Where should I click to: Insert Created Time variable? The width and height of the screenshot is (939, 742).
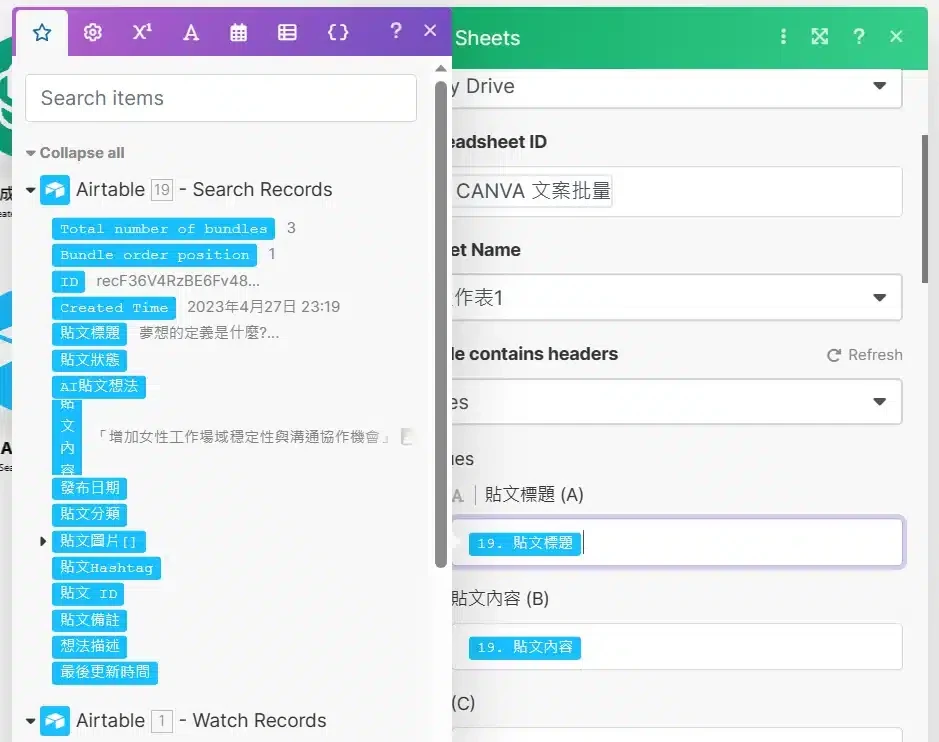[114, 308]
